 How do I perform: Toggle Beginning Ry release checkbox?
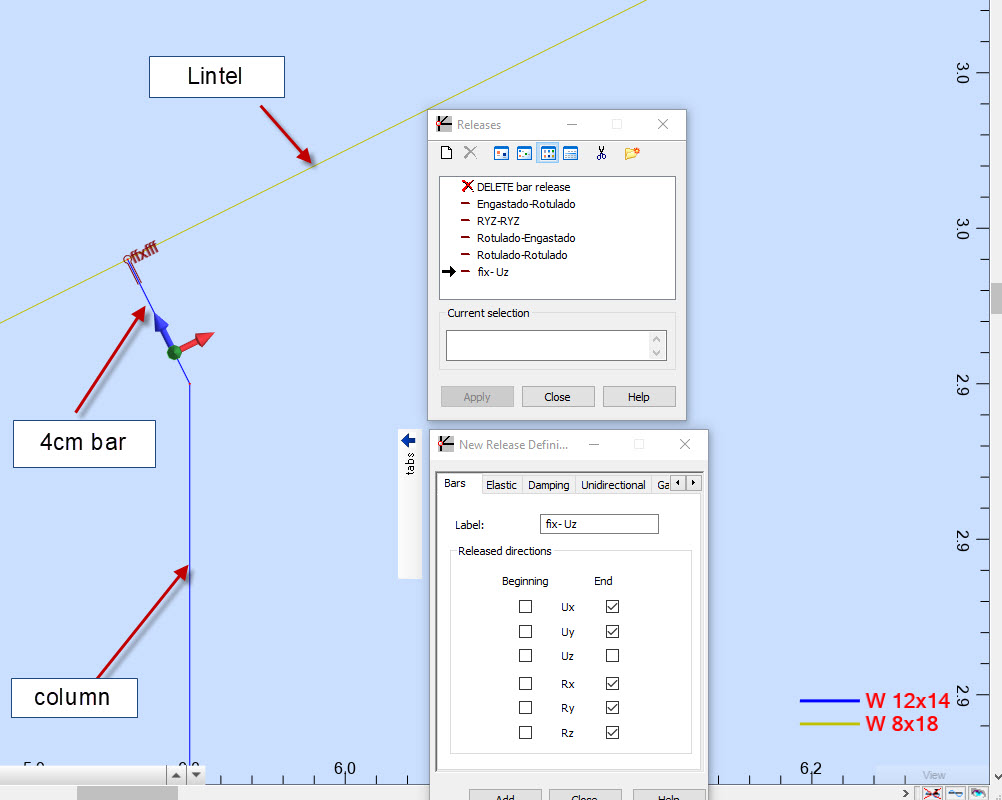pyautogui.click(x=525, y=707)
